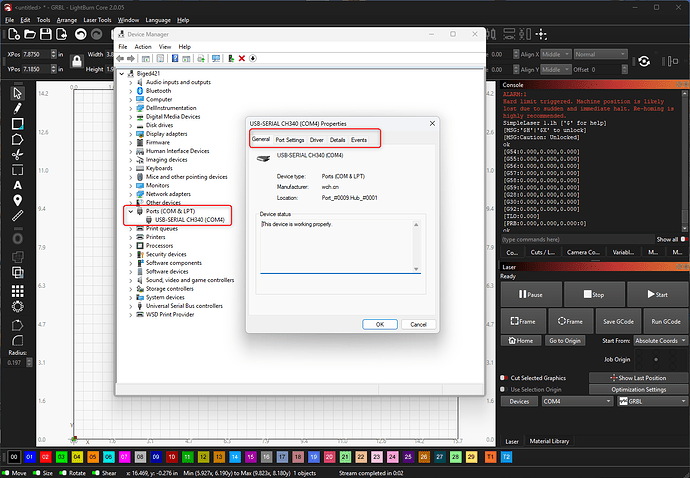Screen dimensions: 690x478
Task: Click OK in the Properties dialog
Action: click(x=379, y=324)
